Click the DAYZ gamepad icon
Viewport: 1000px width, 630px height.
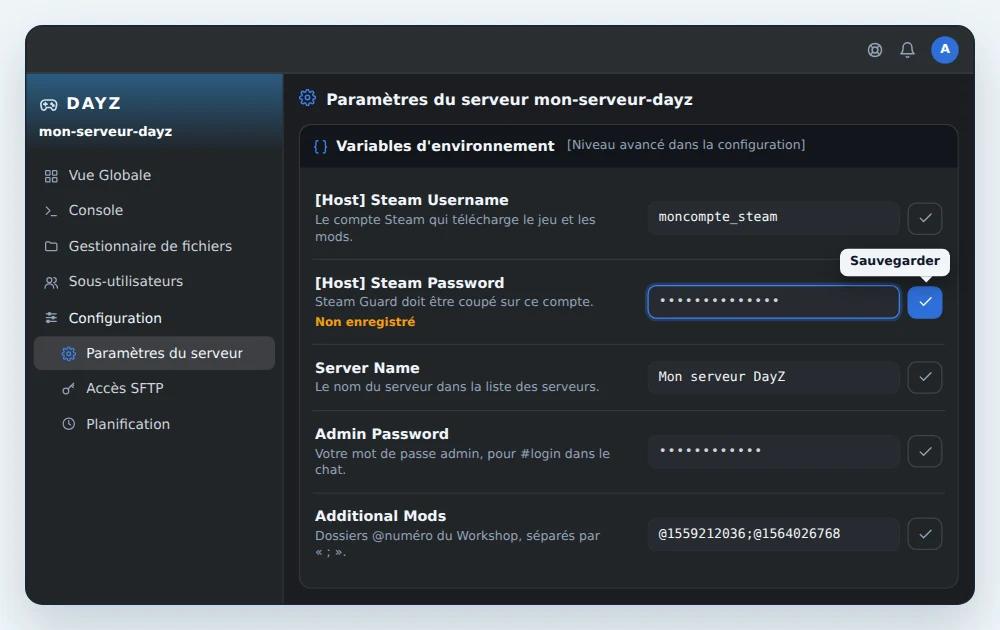click(48, 105)
